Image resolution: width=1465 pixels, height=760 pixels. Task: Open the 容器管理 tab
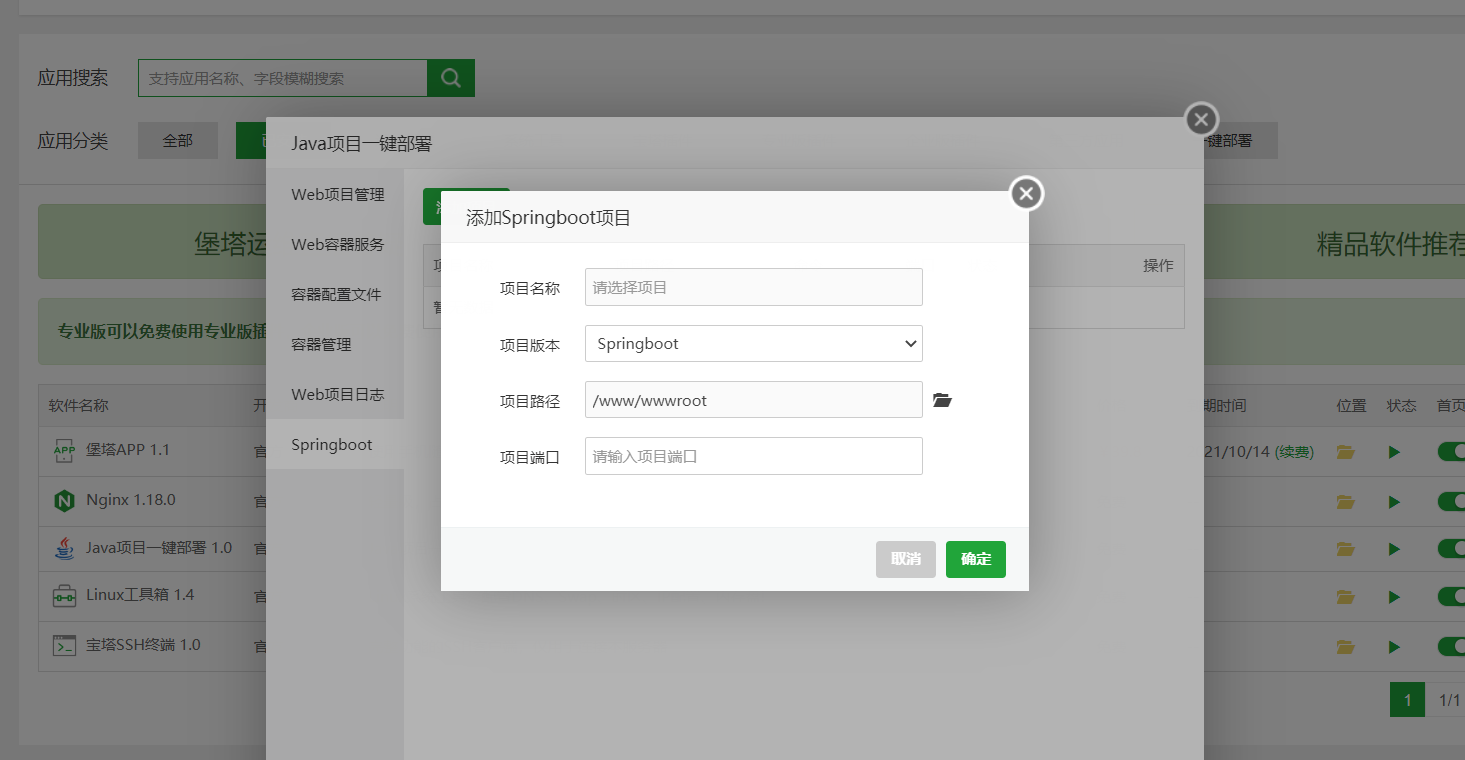pos(335,344)
